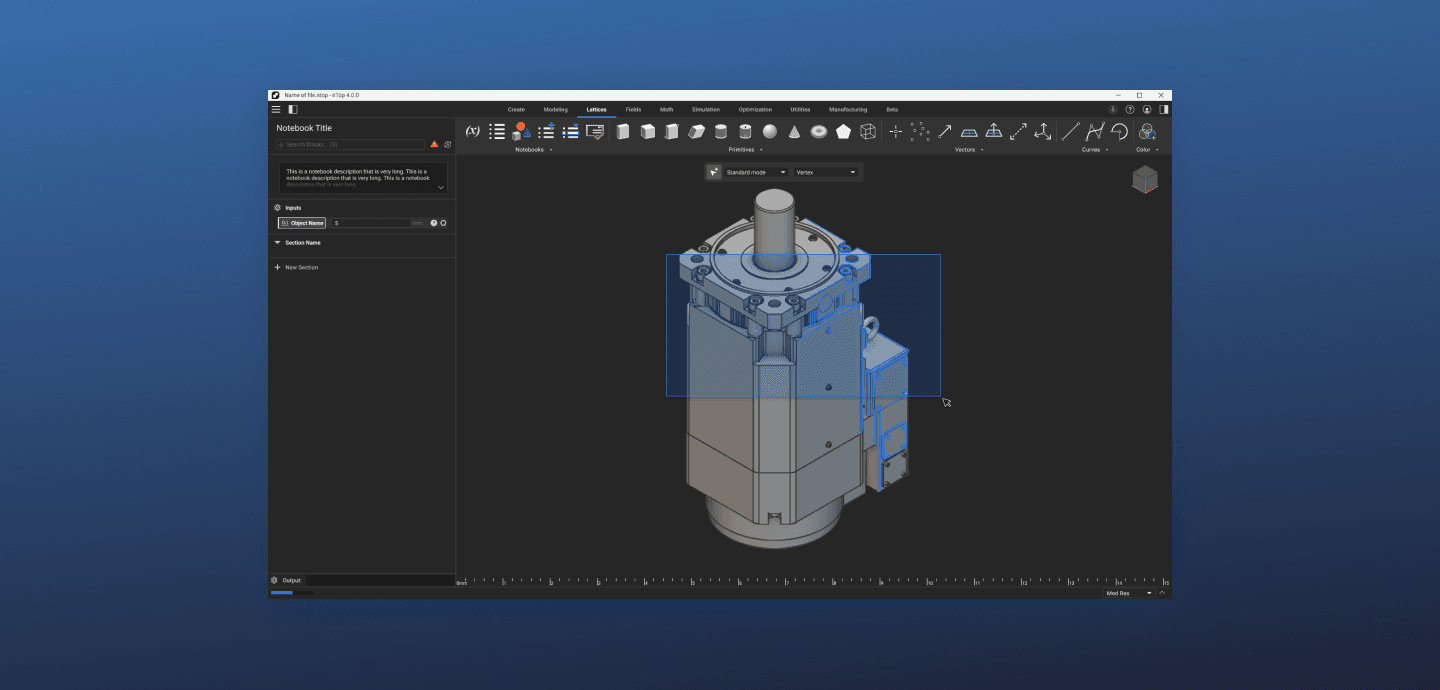Click the add list item icon
The width and height of the screenshot is (1440, 690).
[546, 131]
